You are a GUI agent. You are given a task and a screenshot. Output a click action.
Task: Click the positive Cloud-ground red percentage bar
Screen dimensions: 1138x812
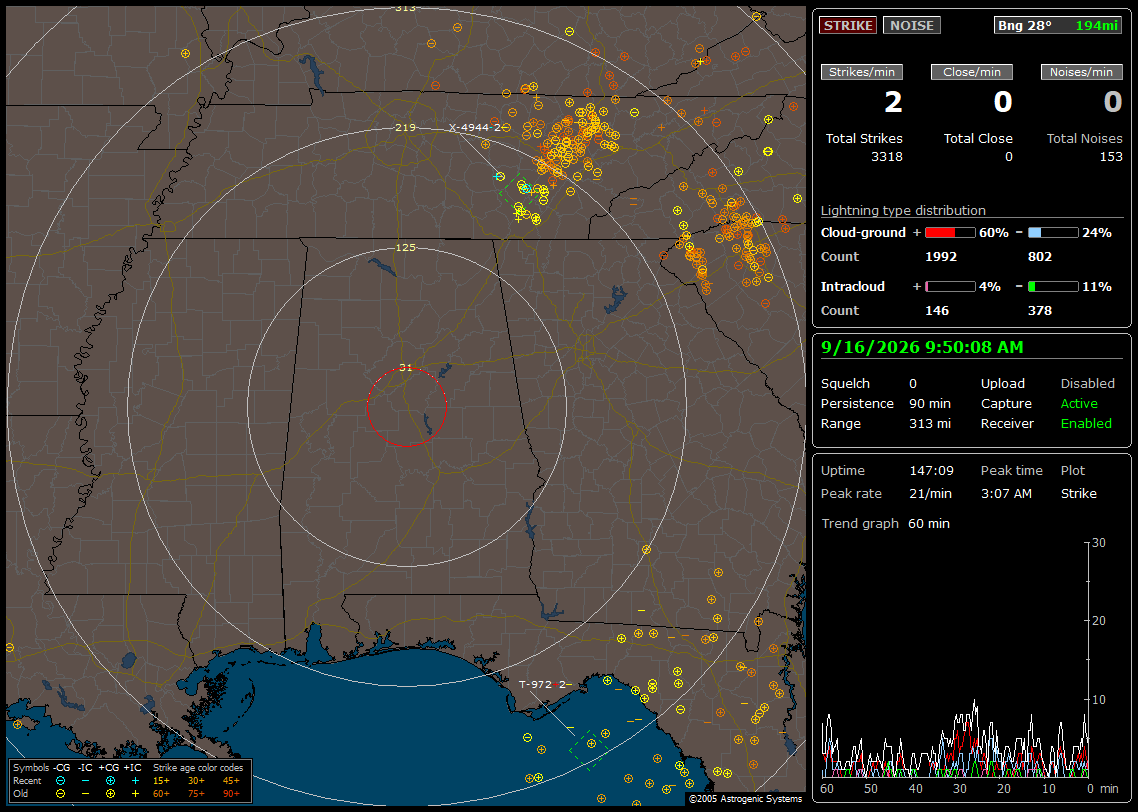point(950,233)
